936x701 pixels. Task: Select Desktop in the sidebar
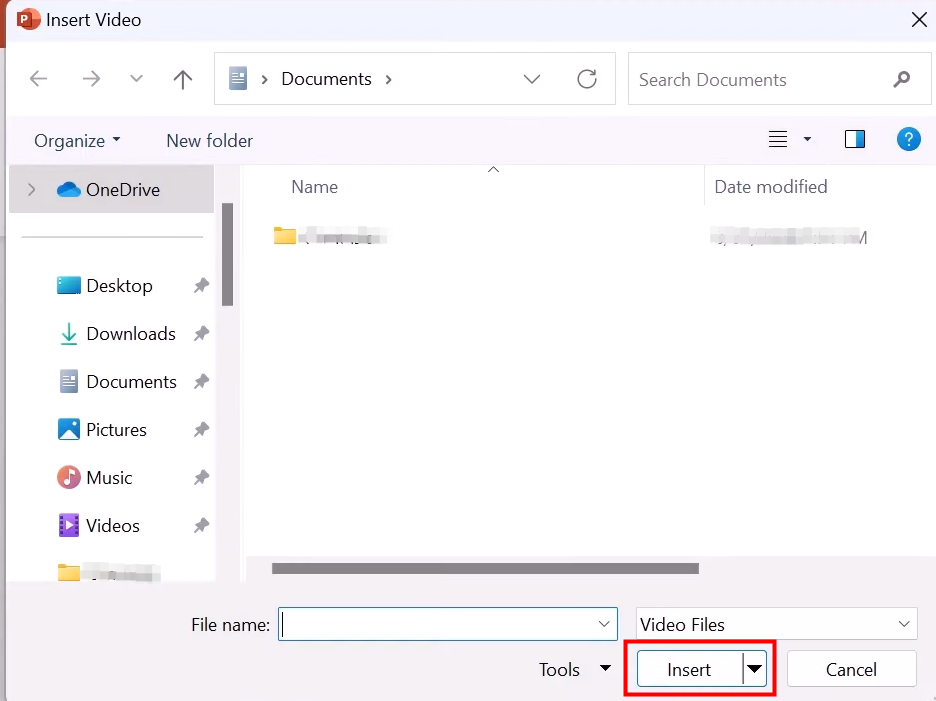point(119,286)
